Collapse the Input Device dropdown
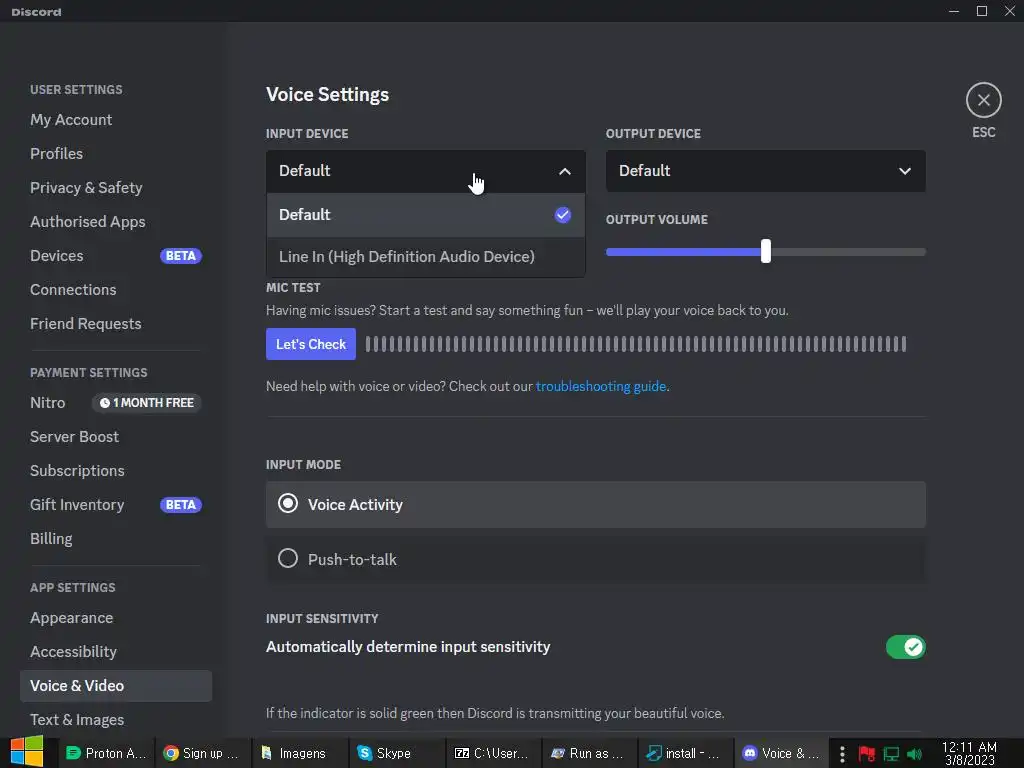1024x768 pixels. [x=426, y=171]
